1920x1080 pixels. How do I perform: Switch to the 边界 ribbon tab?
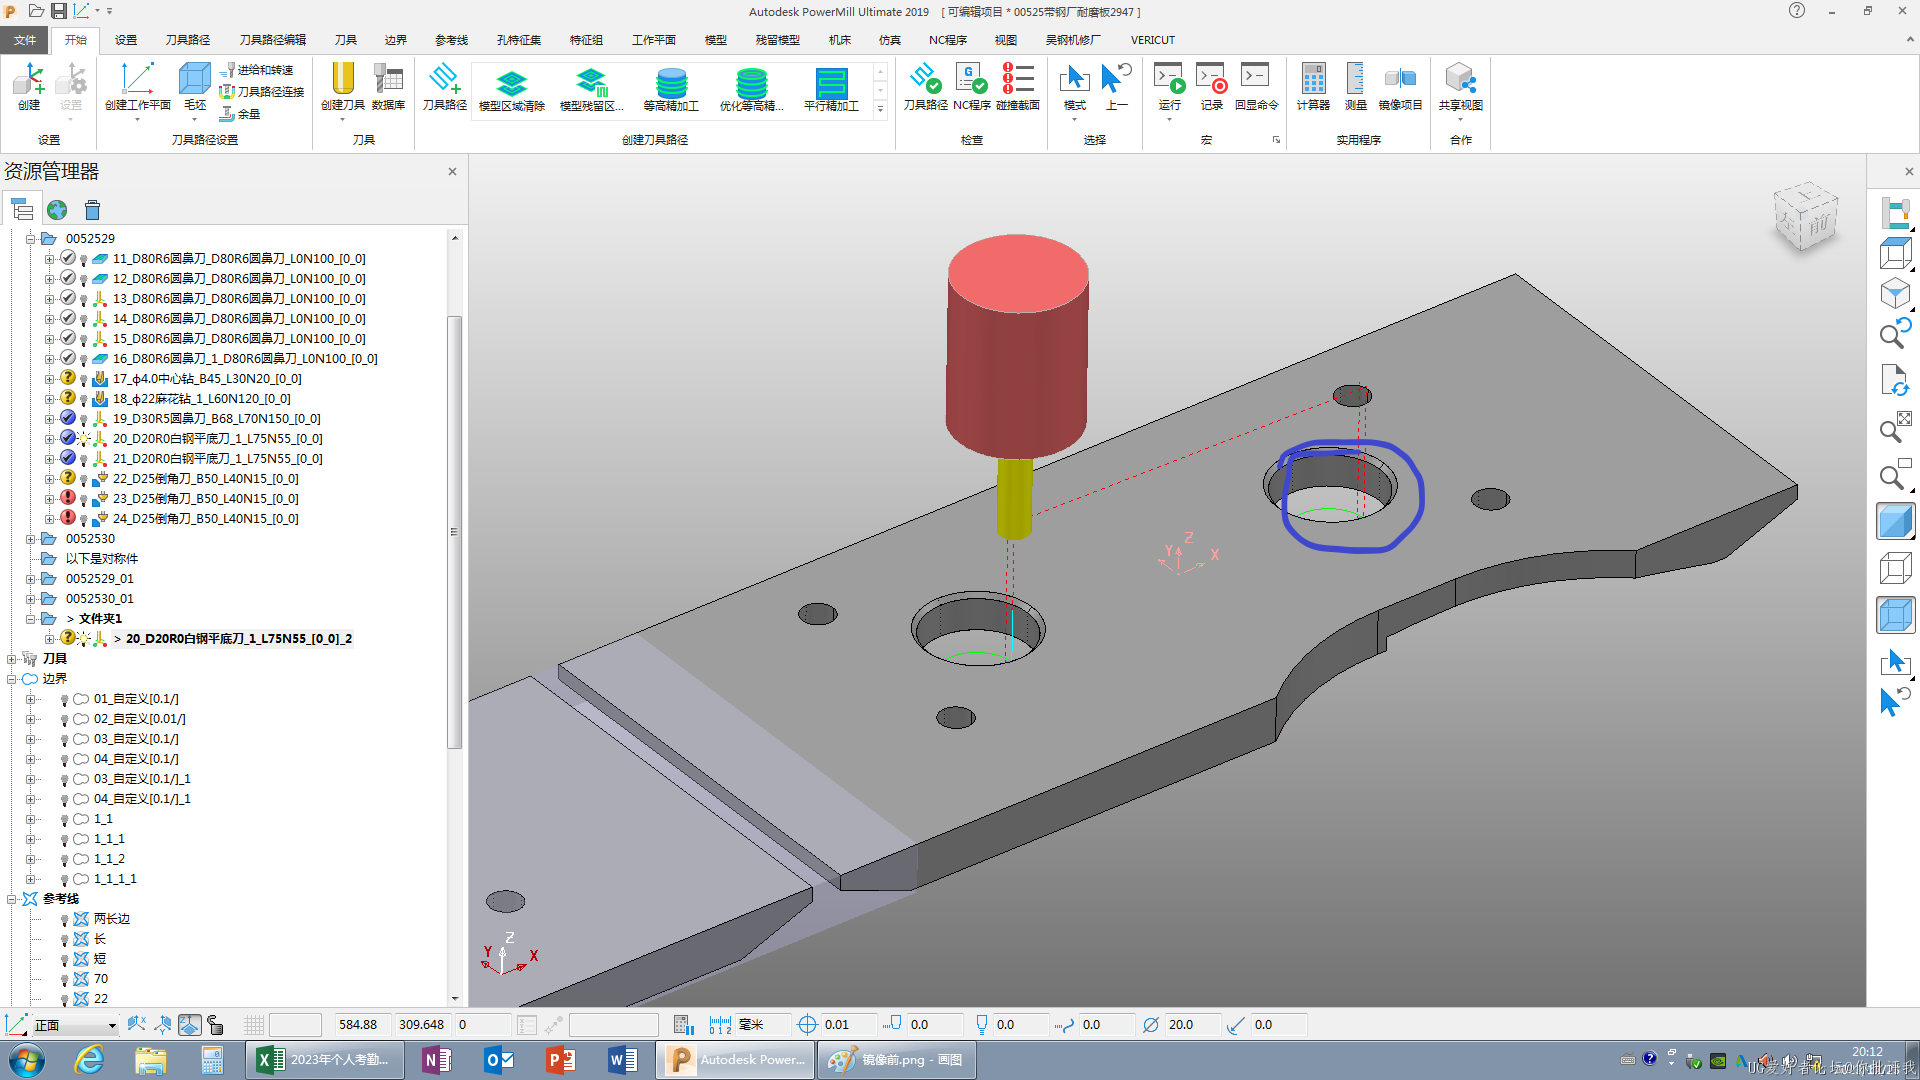point(396,40)
